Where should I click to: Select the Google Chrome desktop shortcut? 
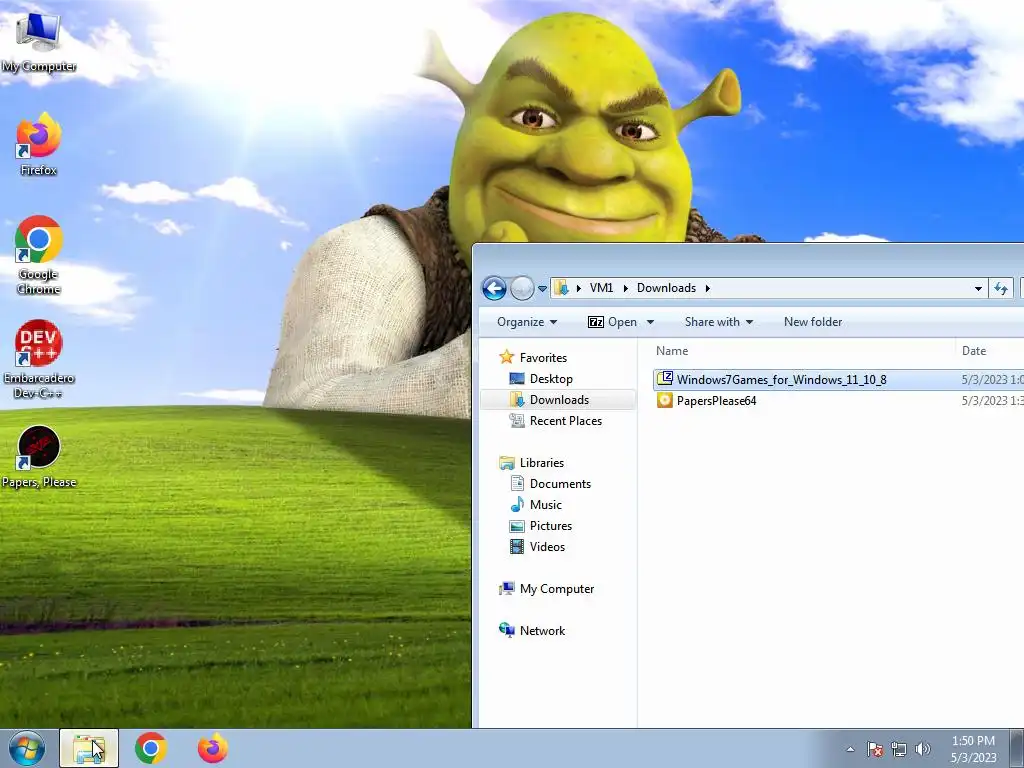[39, 255]
